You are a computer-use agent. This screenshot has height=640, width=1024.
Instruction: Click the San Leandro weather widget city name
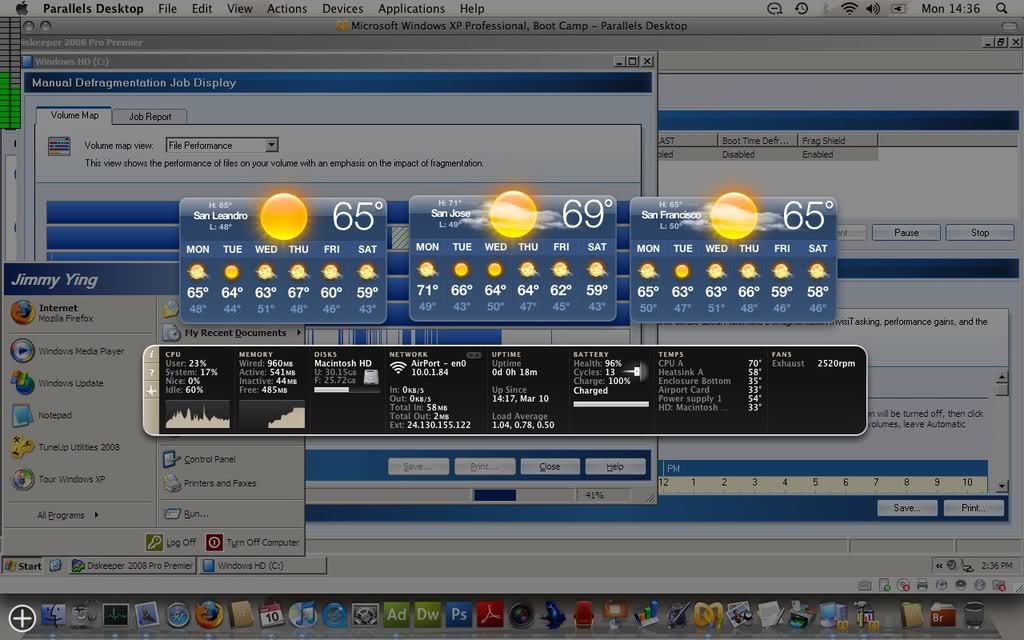(x=220, y=216)
